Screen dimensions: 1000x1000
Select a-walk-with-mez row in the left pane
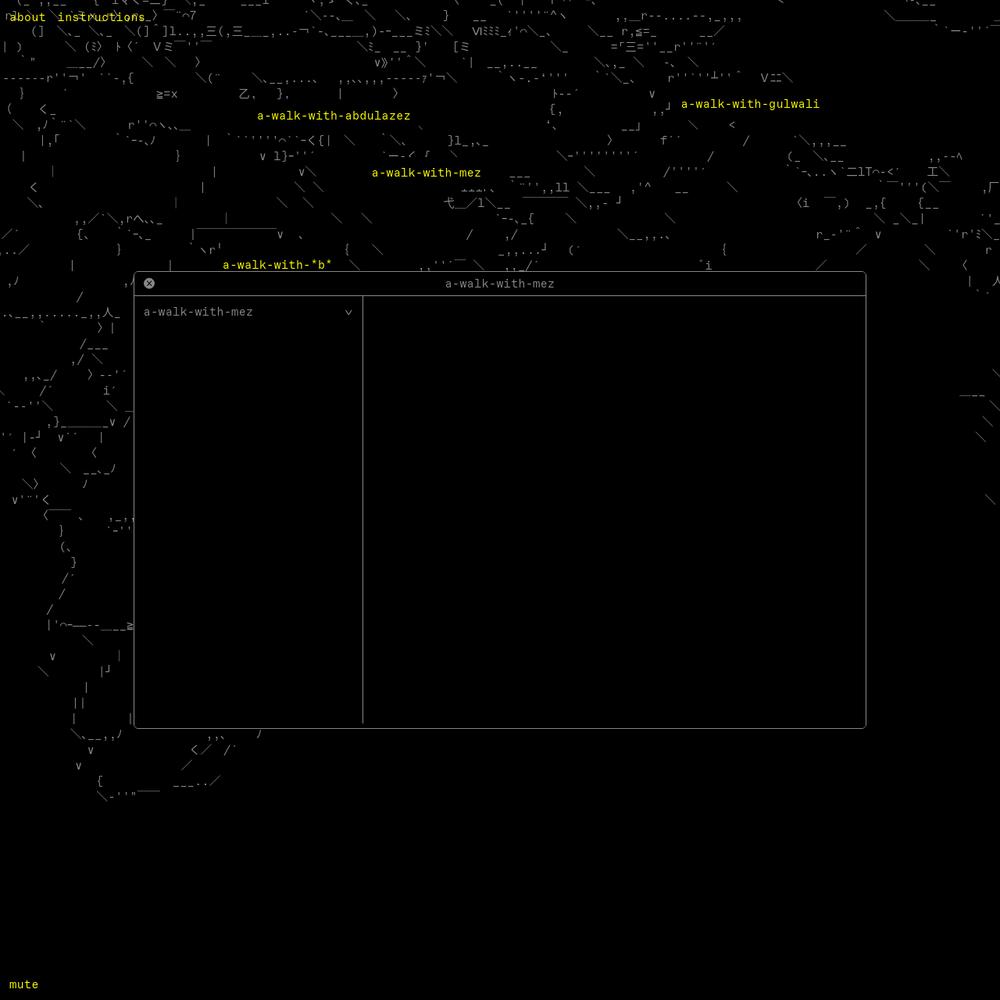tap(247, 312)
